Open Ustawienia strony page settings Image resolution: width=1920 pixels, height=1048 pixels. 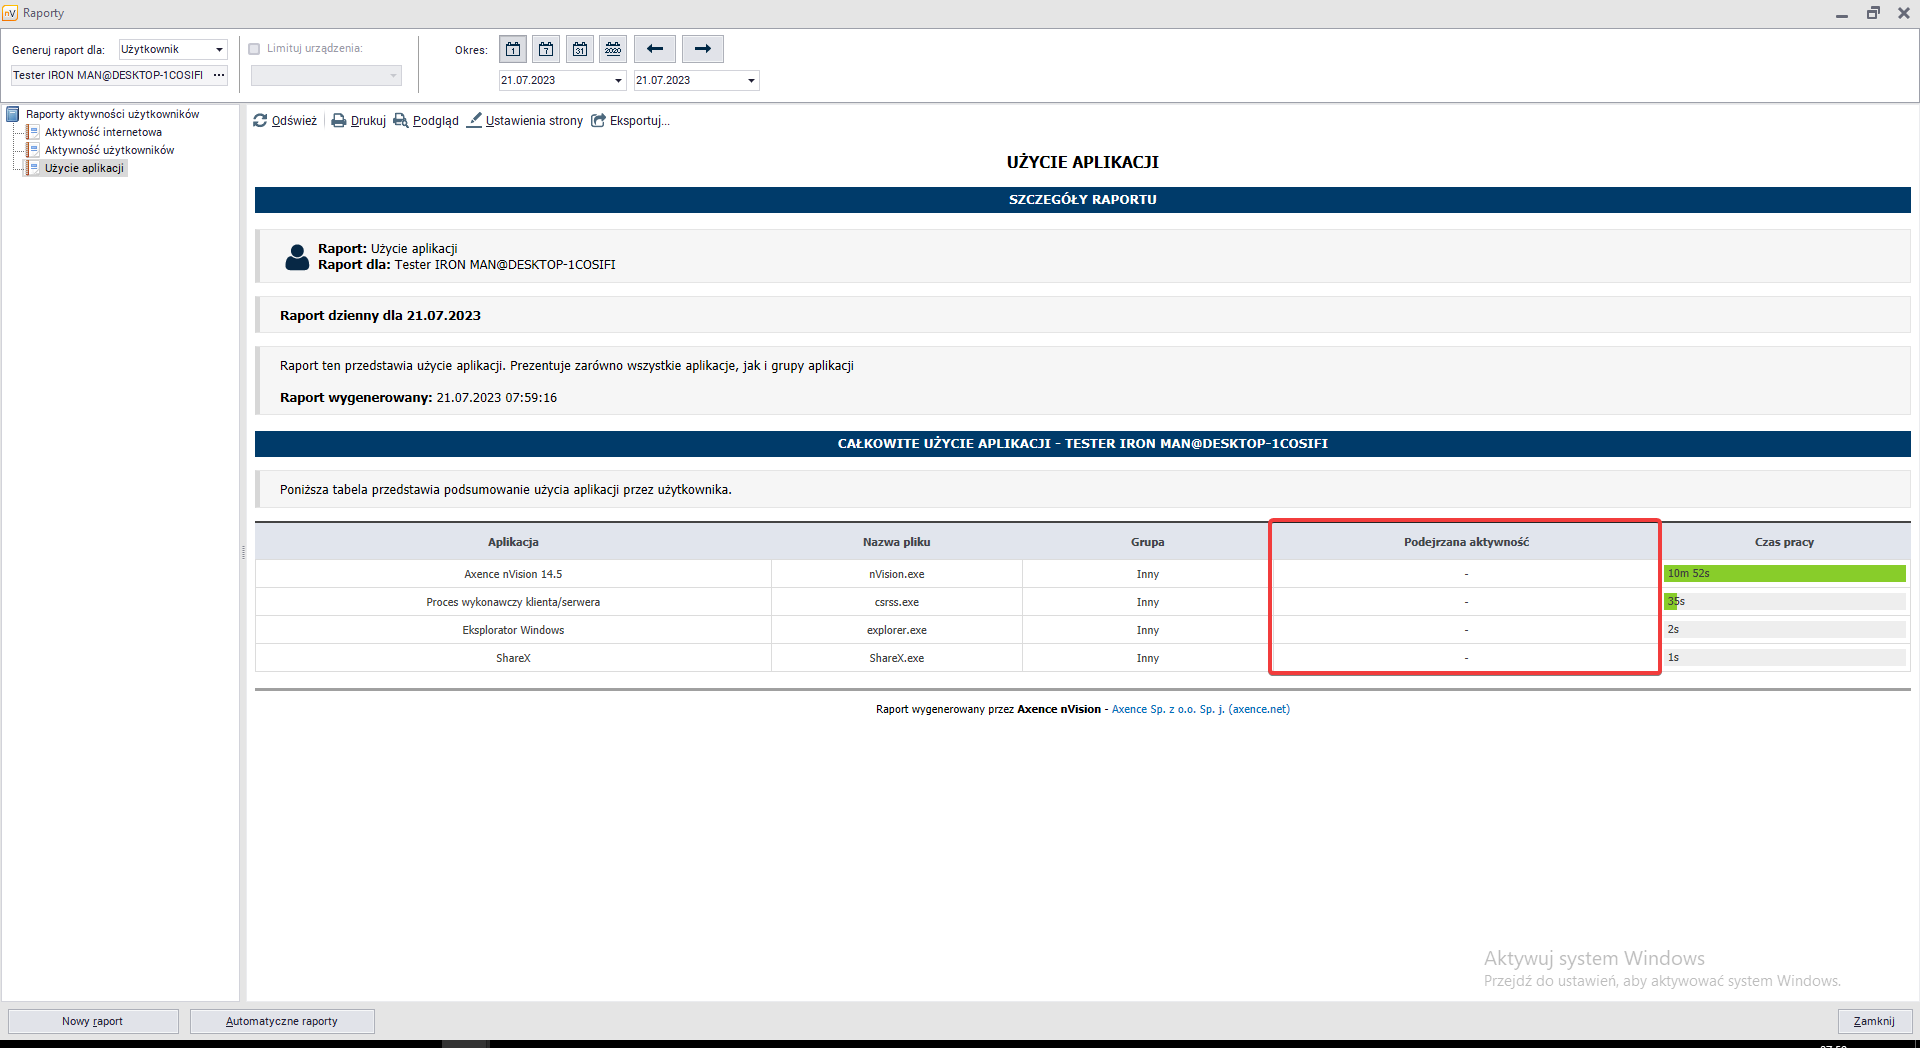525,121
